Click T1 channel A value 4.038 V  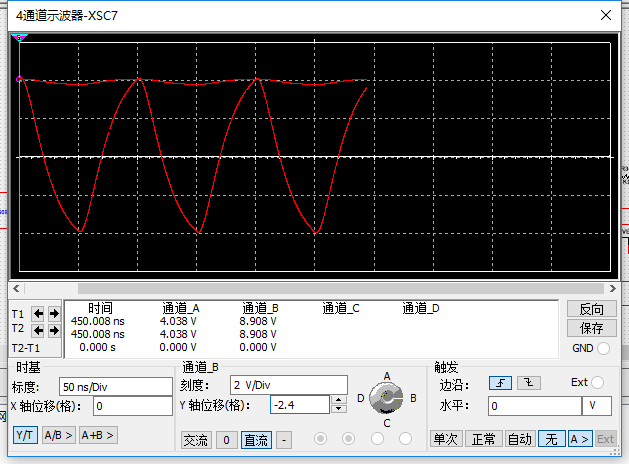coord(178,321)
